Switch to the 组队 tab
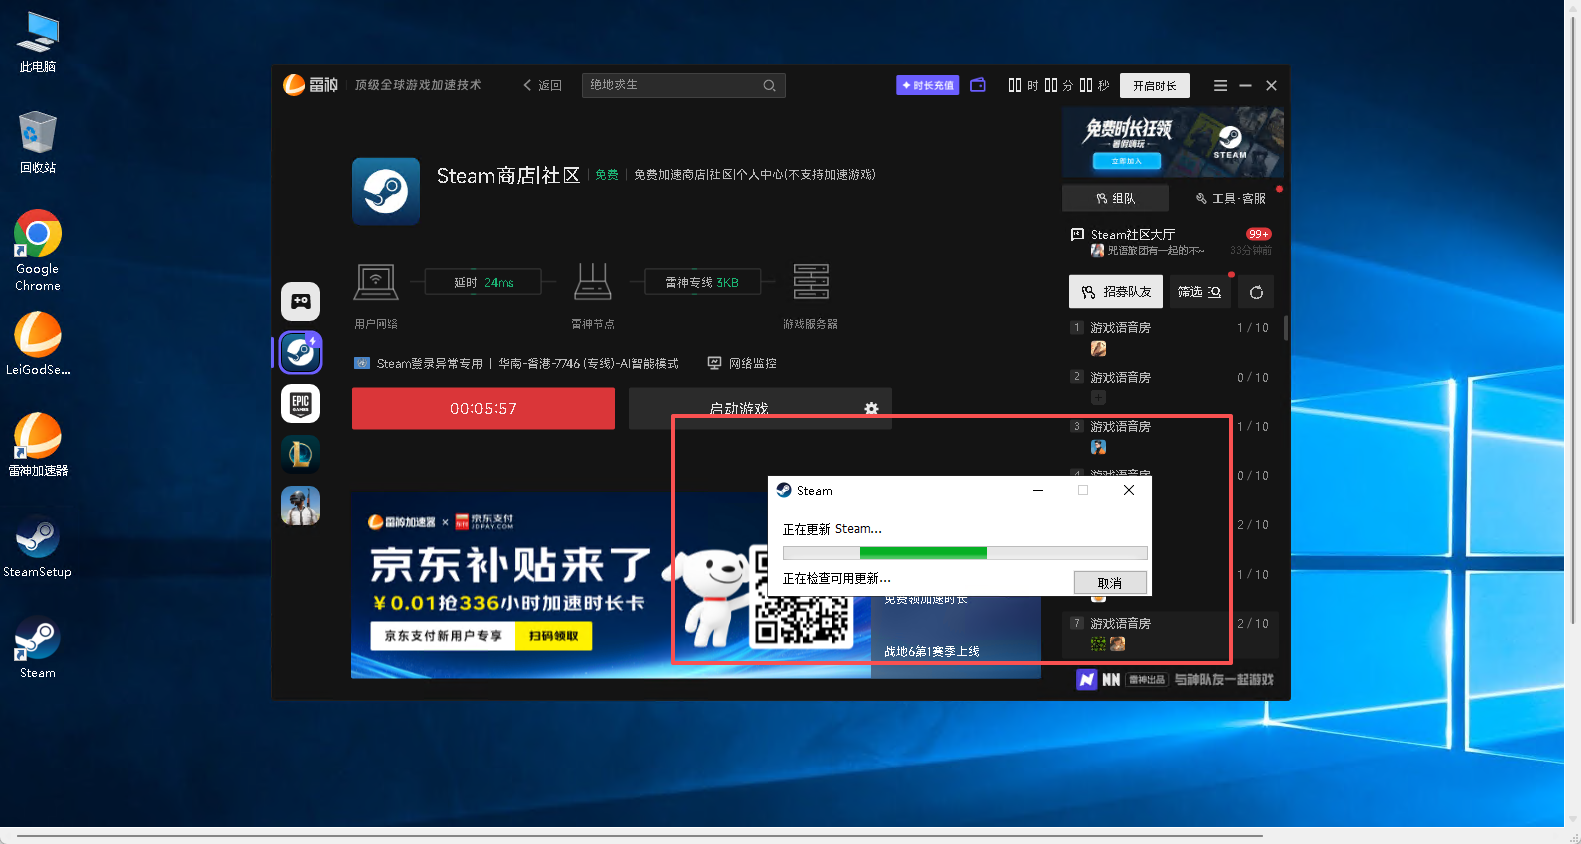This screenshot has width=1581, height=844. pos(1115,198)
